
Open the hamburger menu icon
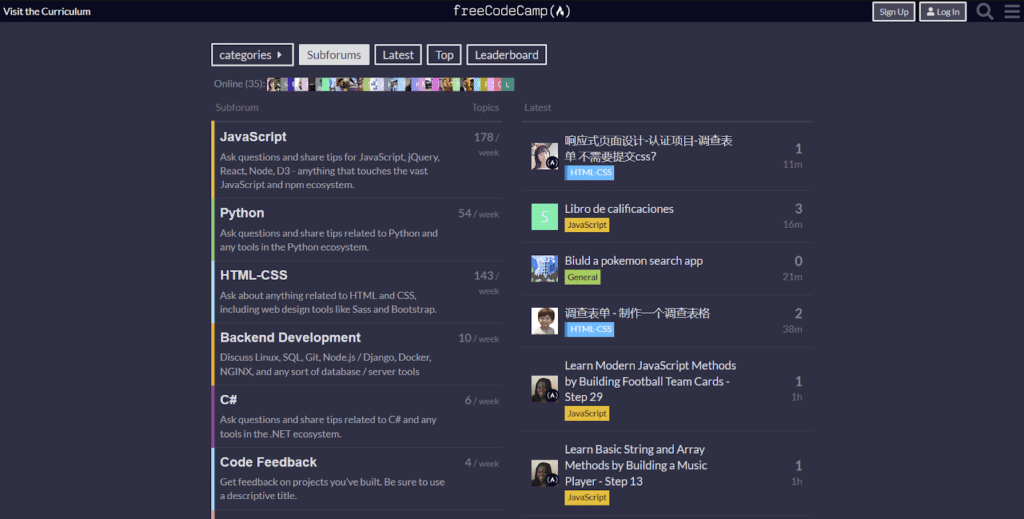[1012, 11]
